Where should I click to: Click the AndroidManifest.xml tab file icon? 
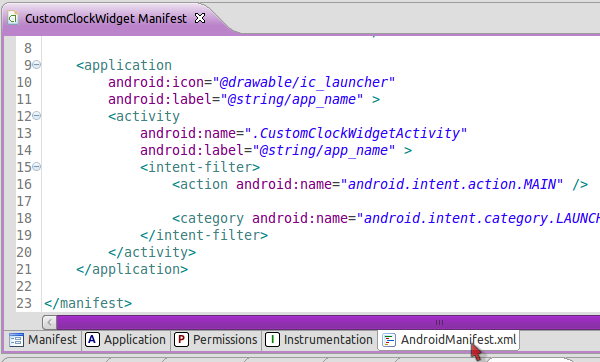389,340
